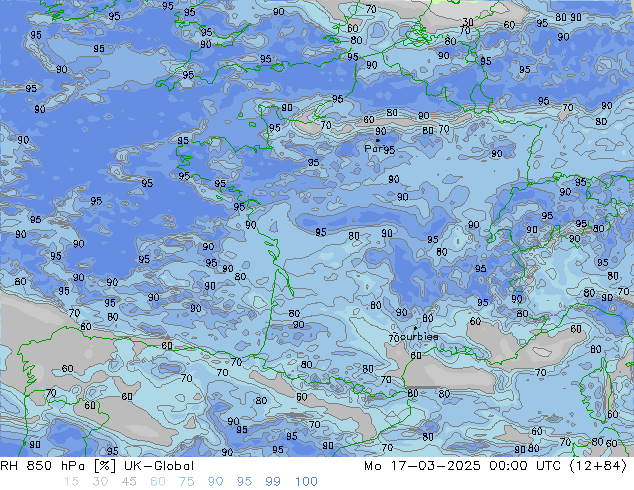Click the 'UK-Global' model name text
634x490 pixels.
tap(159, 466)
